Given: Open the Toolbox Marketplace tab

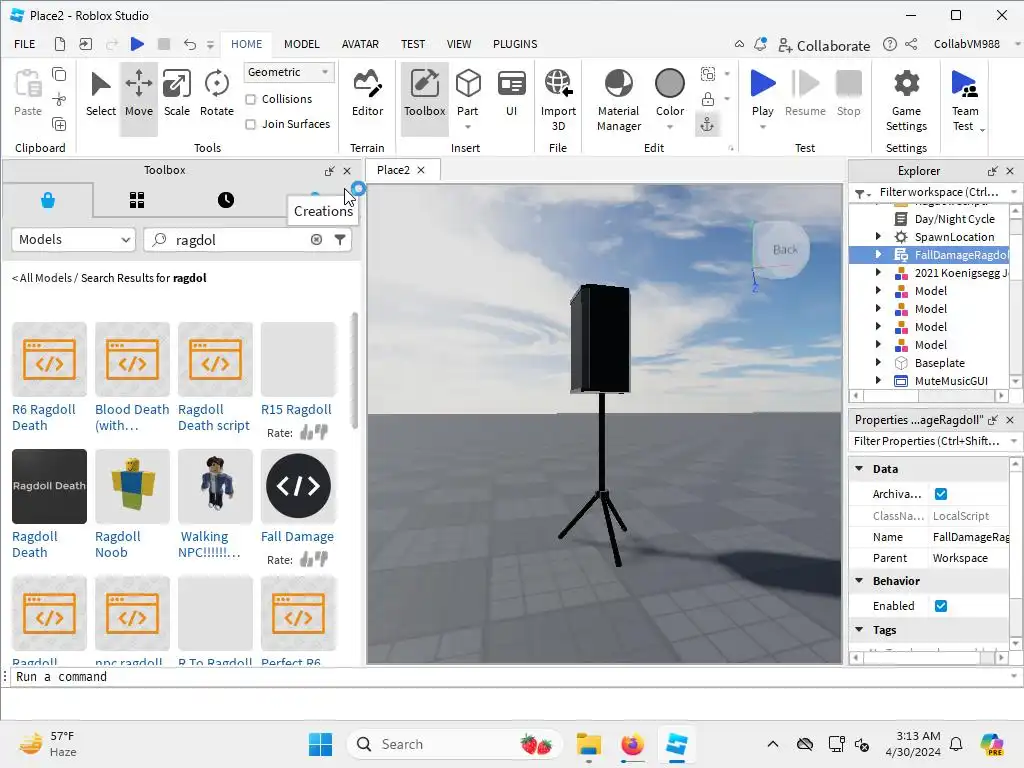Looking at the screenshot, I should [48, 200].
